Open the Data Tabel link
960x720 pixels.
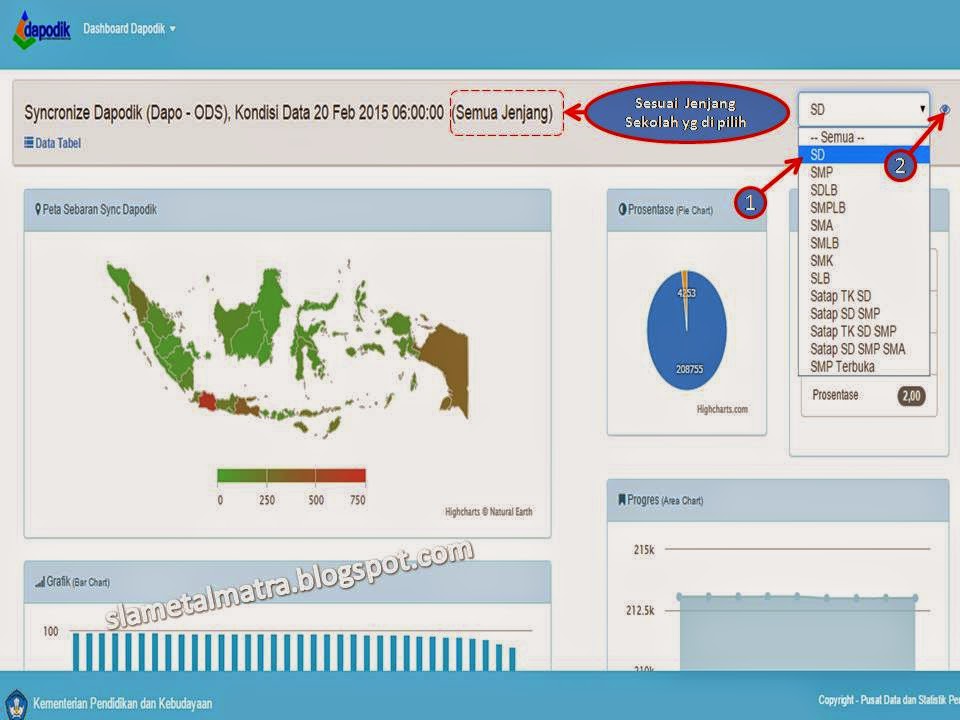[x=58, y=140]
